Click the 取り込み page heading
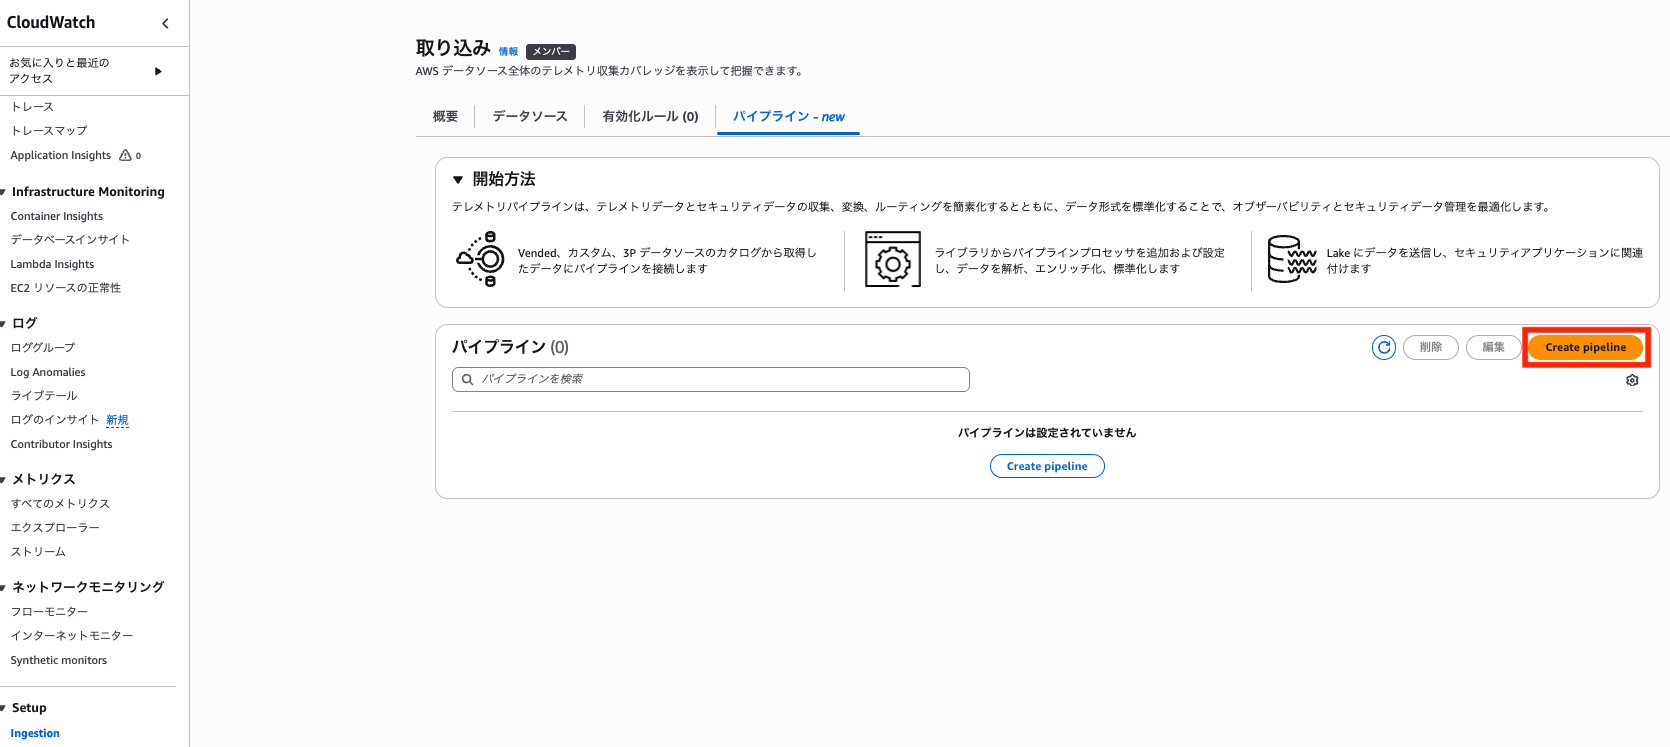The width and height of the screenshot is (1670, 747). pyautogui.click(x=453, y=48)
